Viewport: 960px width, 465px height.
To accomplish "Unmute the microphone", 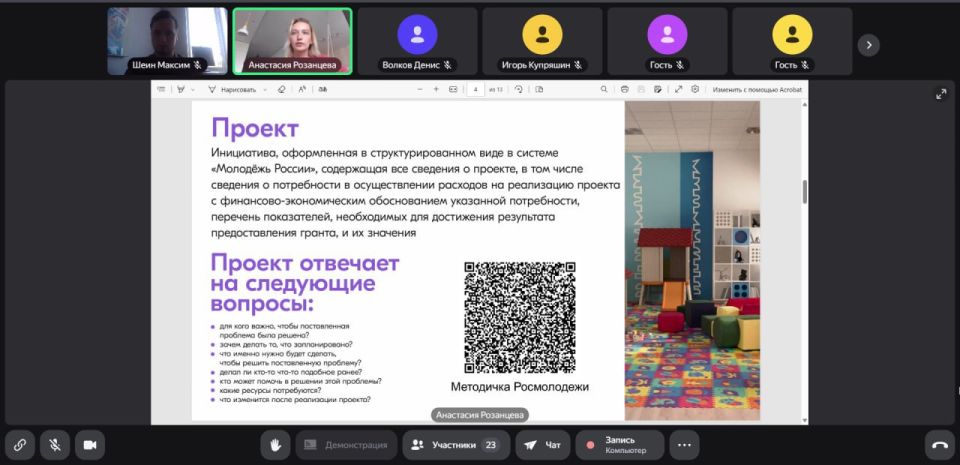I will (x=54, y=445).
